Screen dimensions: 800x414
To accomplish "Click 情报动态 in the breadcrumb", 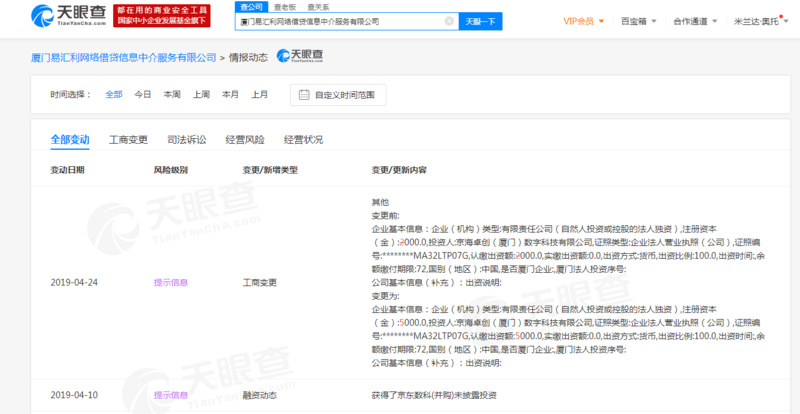I will point(248,57).
